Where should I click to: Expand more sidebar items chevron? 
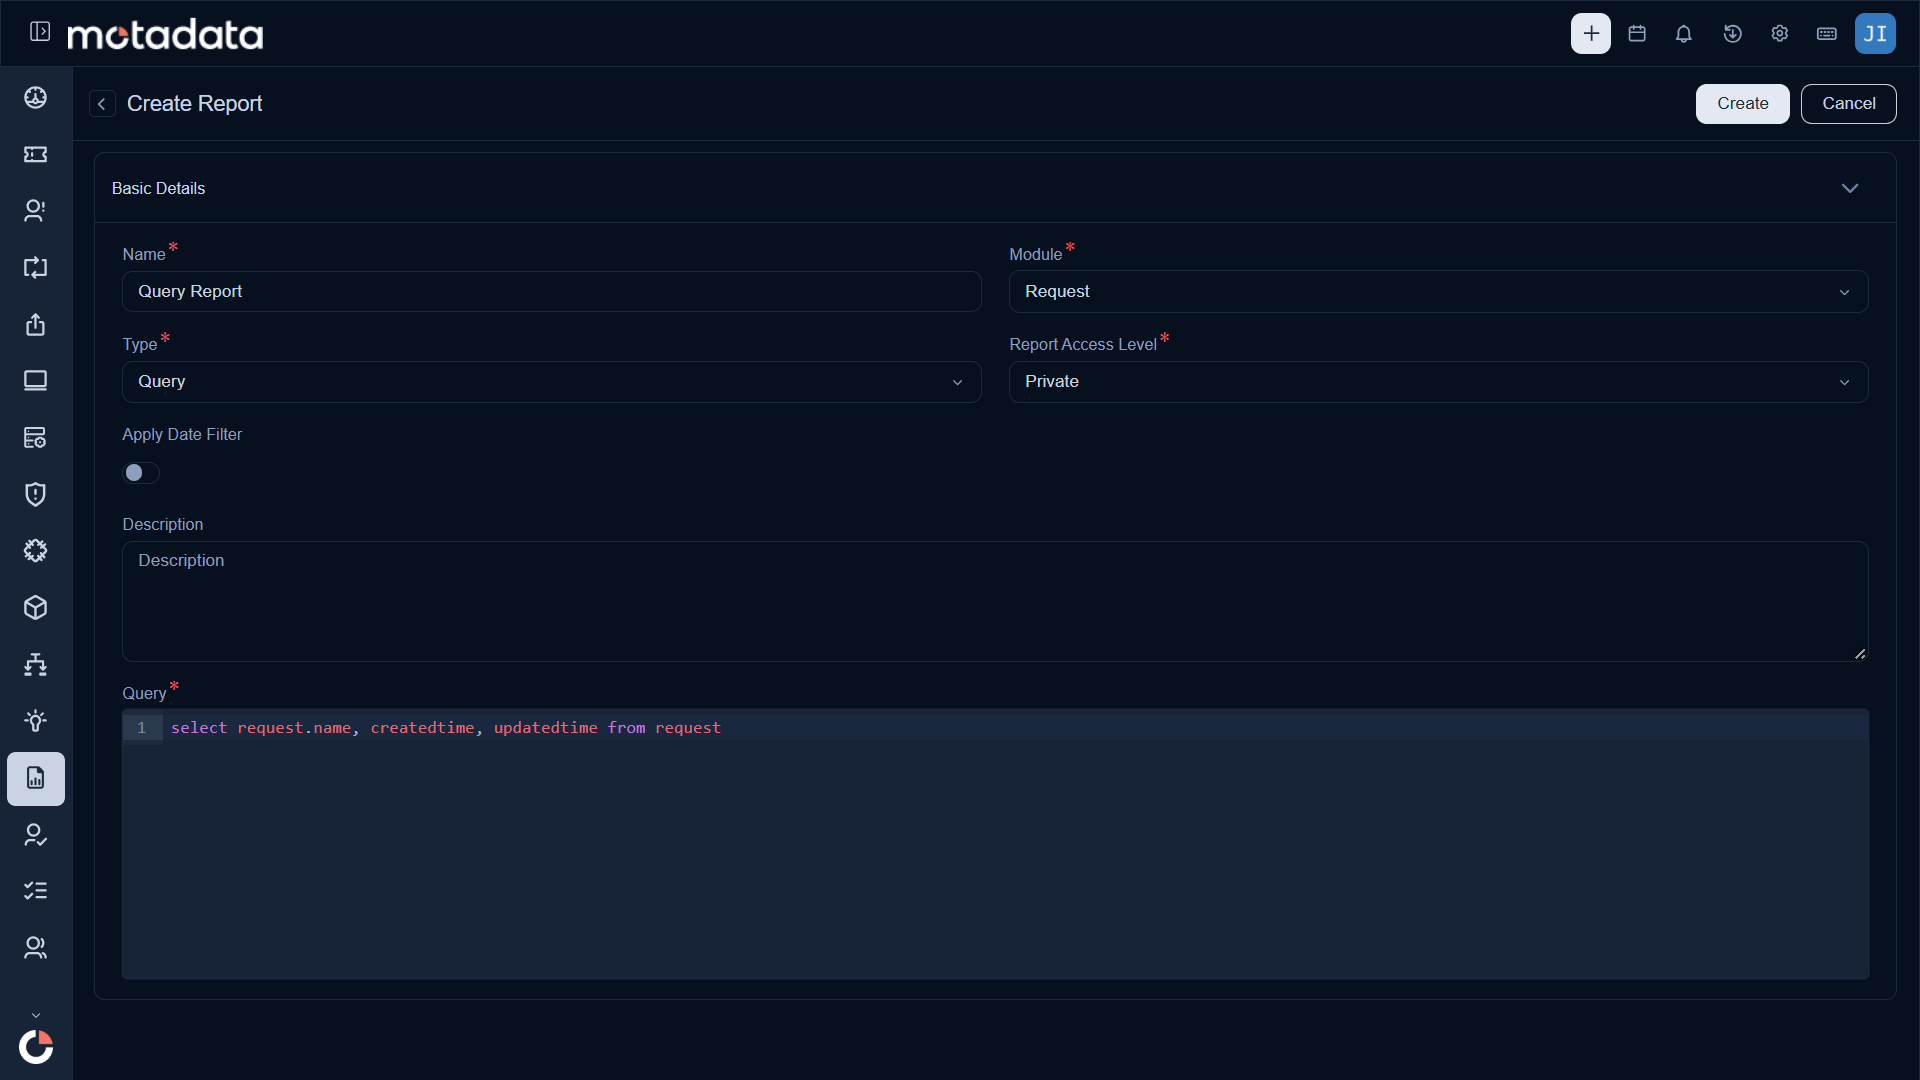point(36,1015)
